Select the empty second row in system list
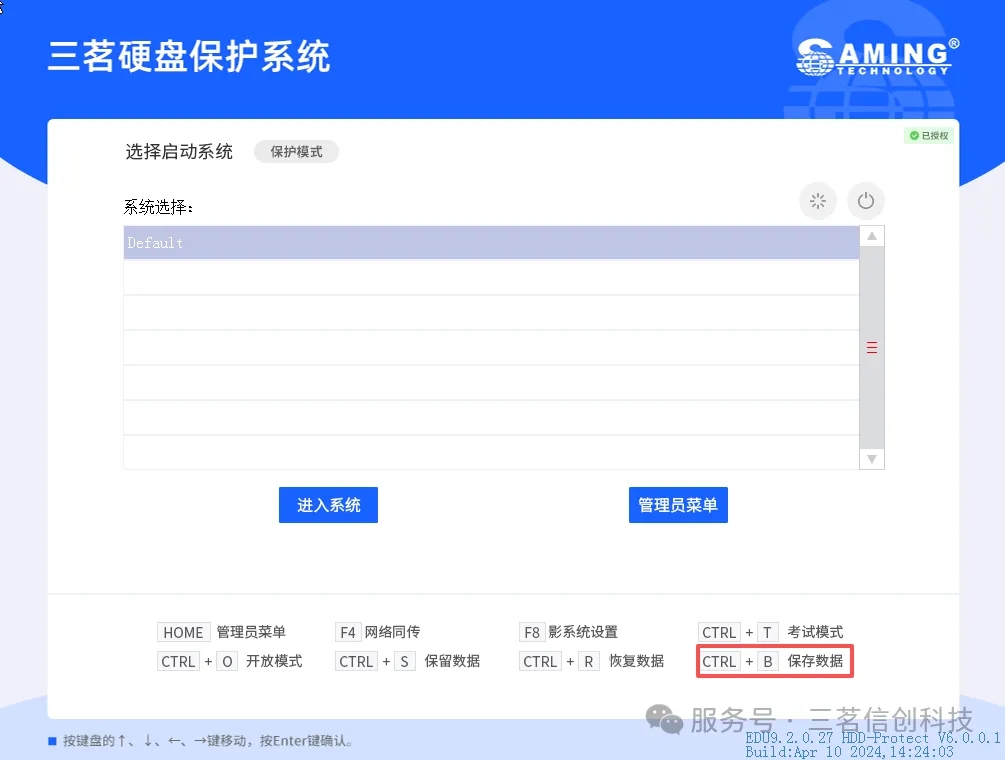The width and height of the screenshot is (1005, 760). (x=490, y=278)
